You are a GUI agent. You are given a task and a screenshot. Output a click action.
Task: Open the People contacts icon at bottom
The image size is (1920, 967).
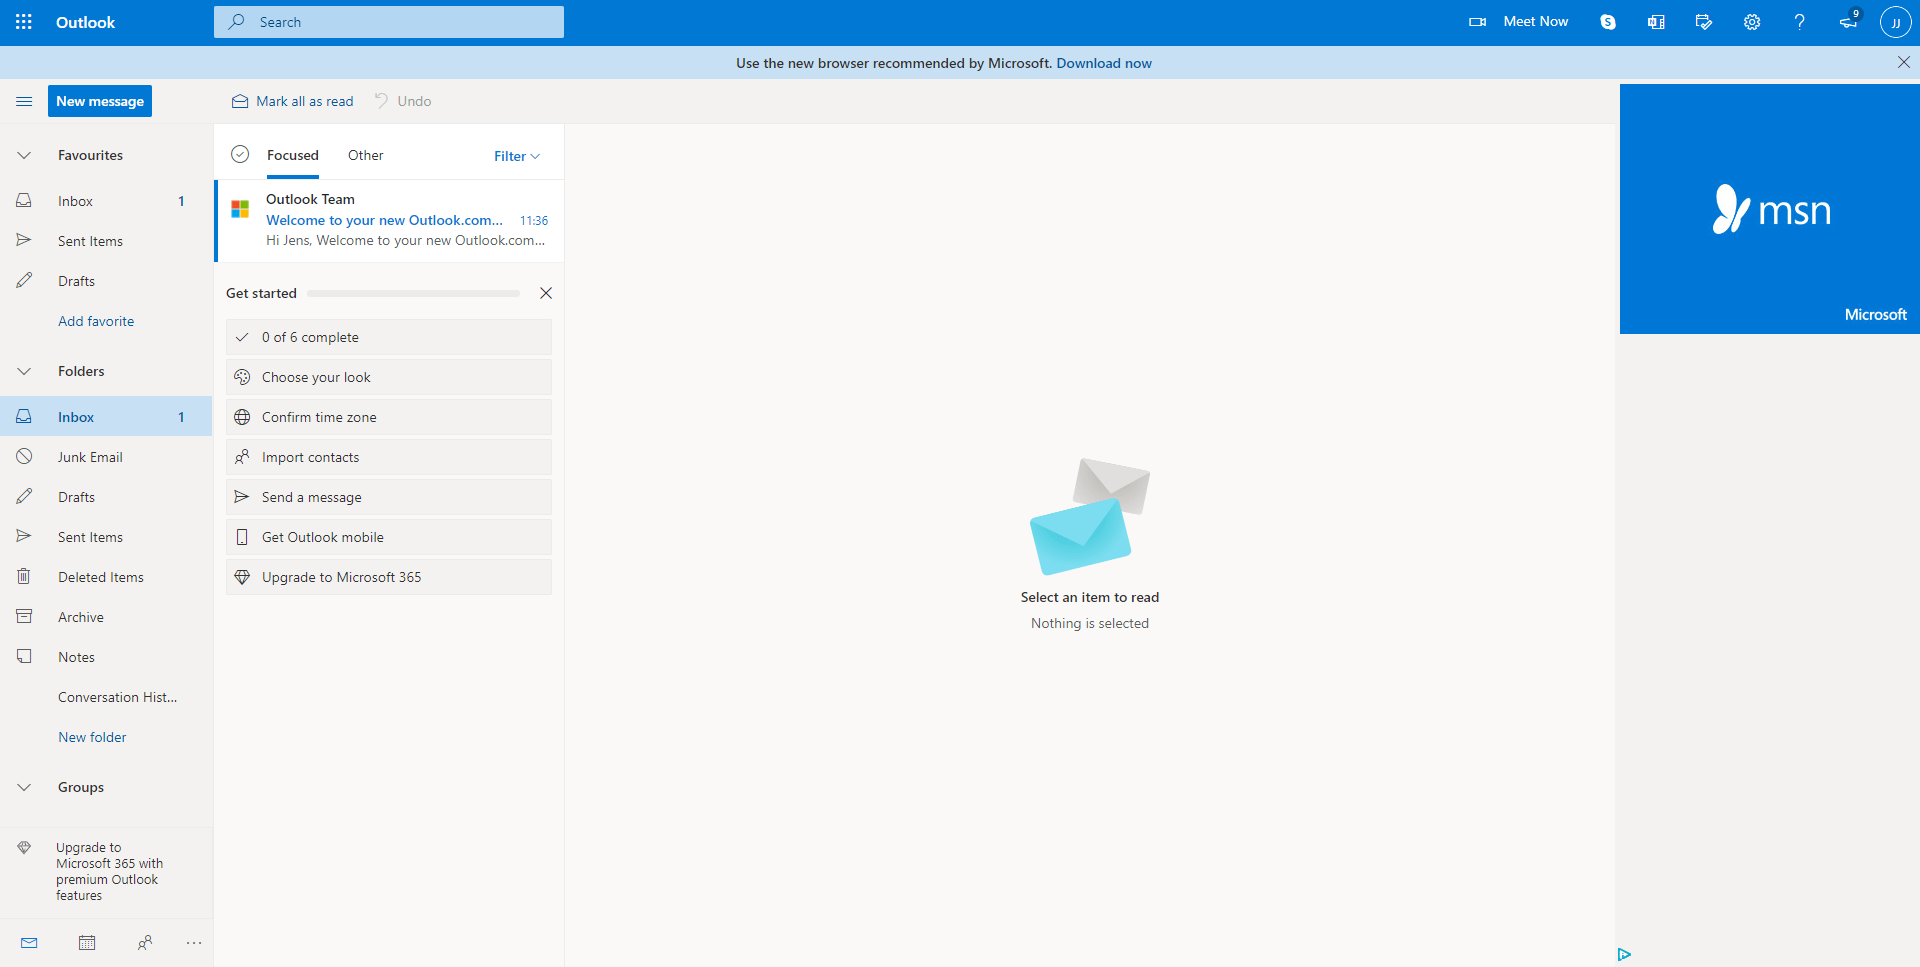145,942
